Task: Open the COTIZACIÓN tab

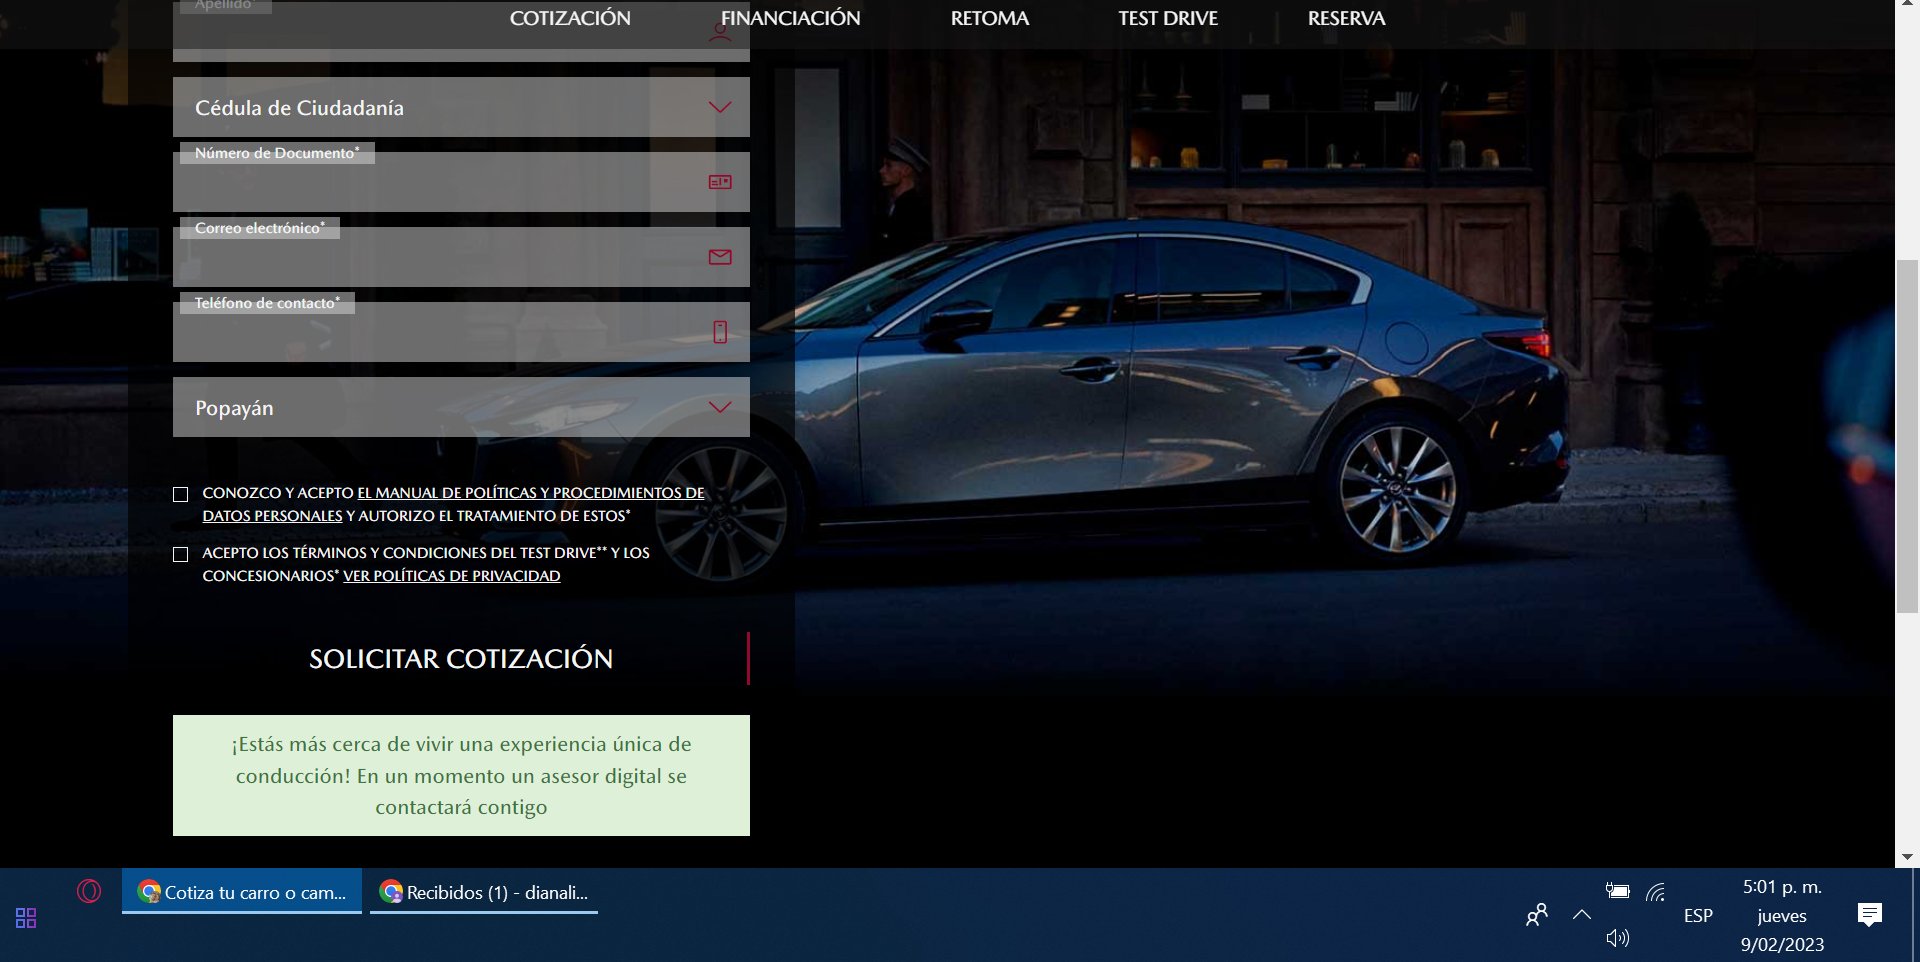Action: 570,18
